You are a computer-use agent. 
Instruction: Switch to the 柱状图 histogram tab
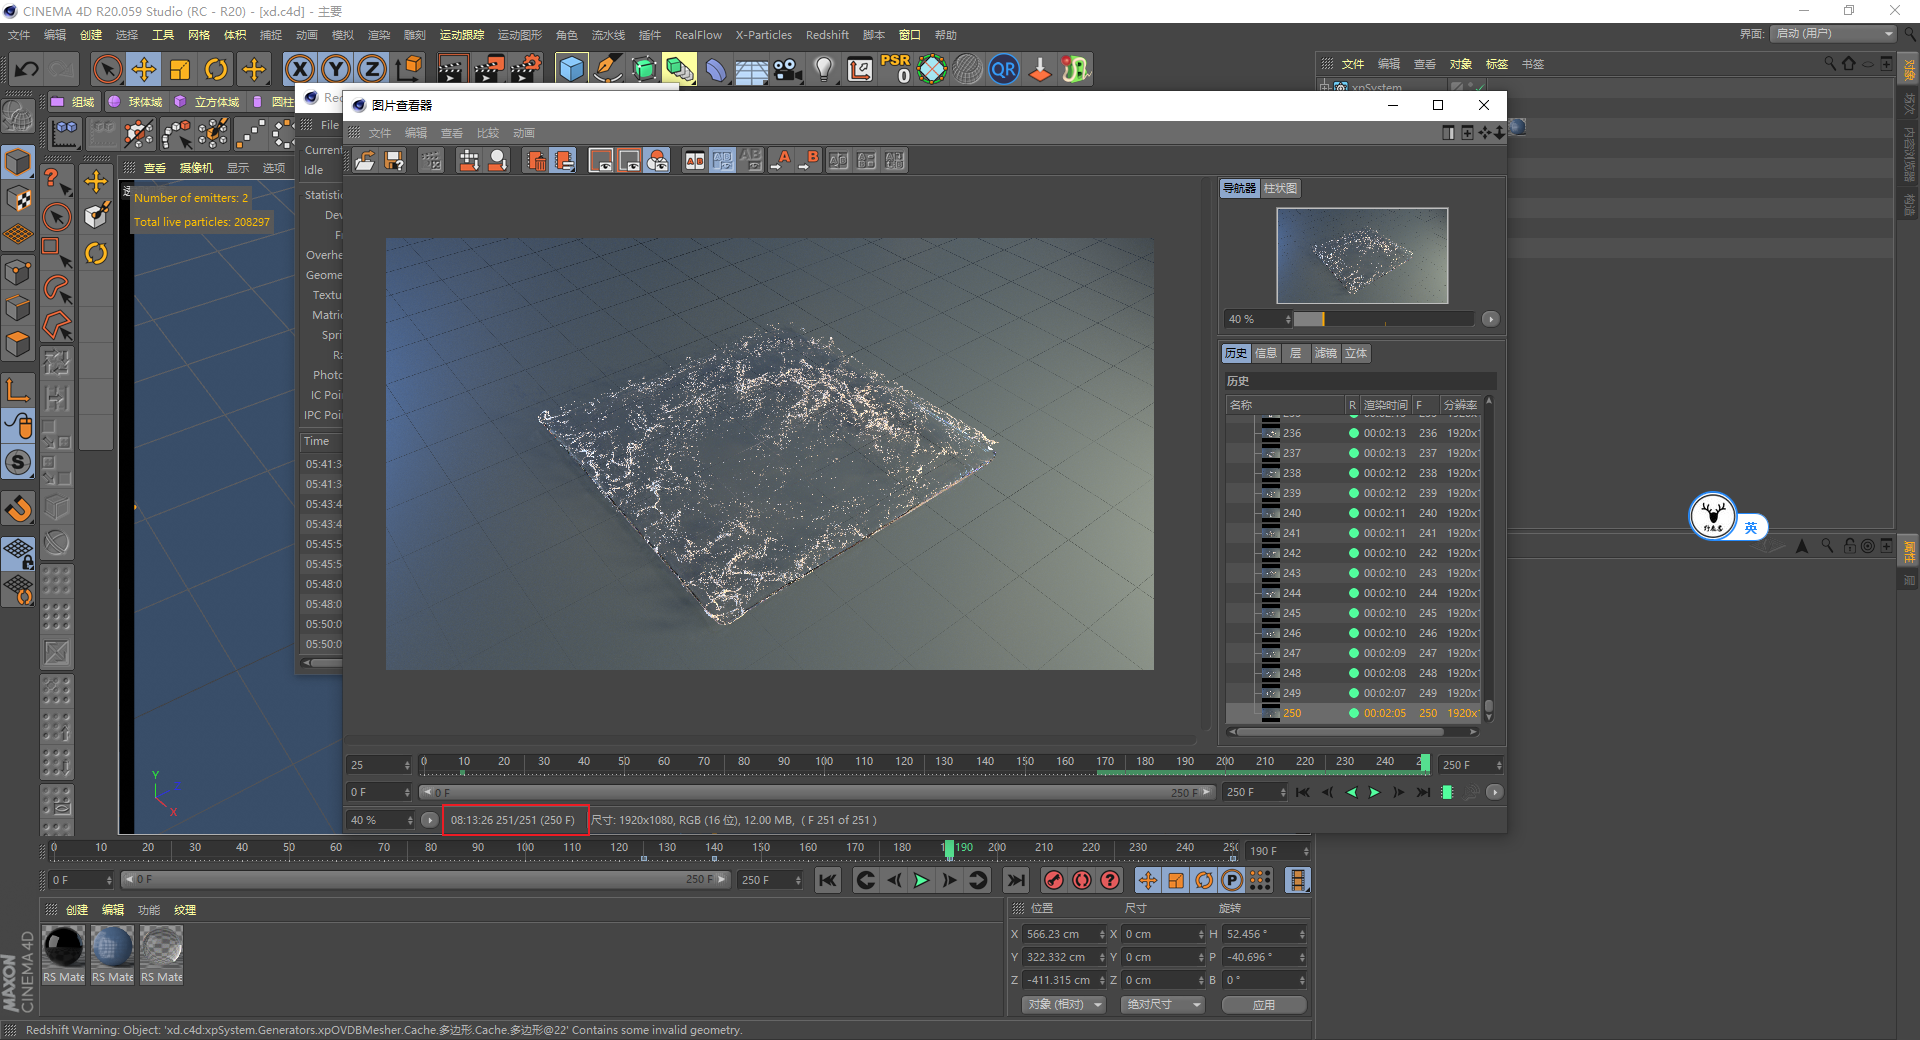click(1280, 188)
